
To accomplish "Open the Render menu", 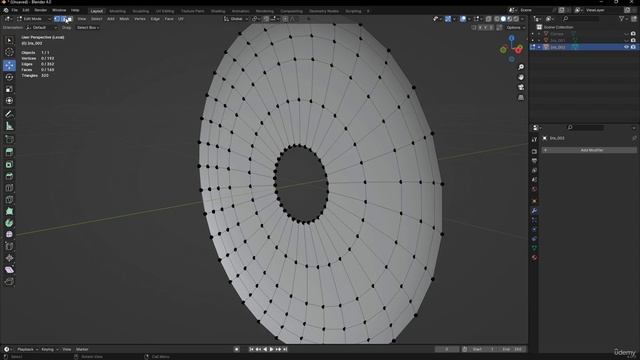I will click(x=40, y=10).
